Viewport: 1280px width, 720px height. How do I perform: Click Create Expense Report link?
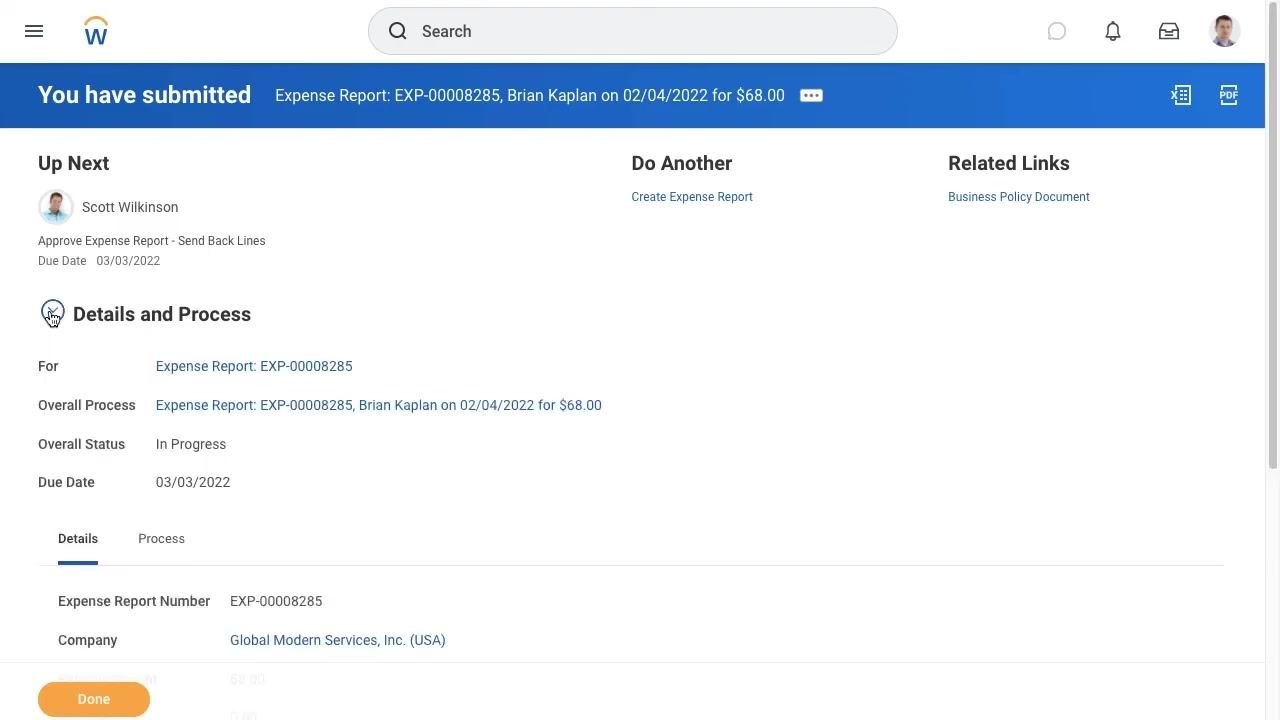coord(692,197)
